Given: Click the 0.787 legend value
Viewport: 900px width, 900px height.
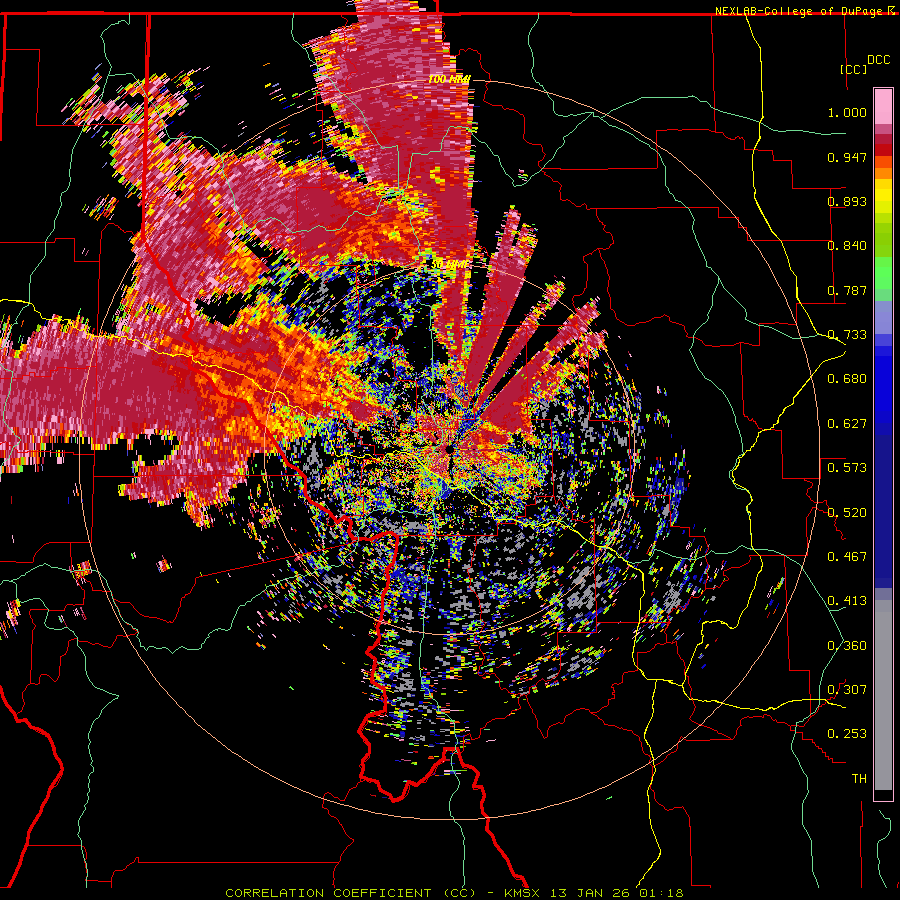Looking at the screenshot, I should 847,290.
